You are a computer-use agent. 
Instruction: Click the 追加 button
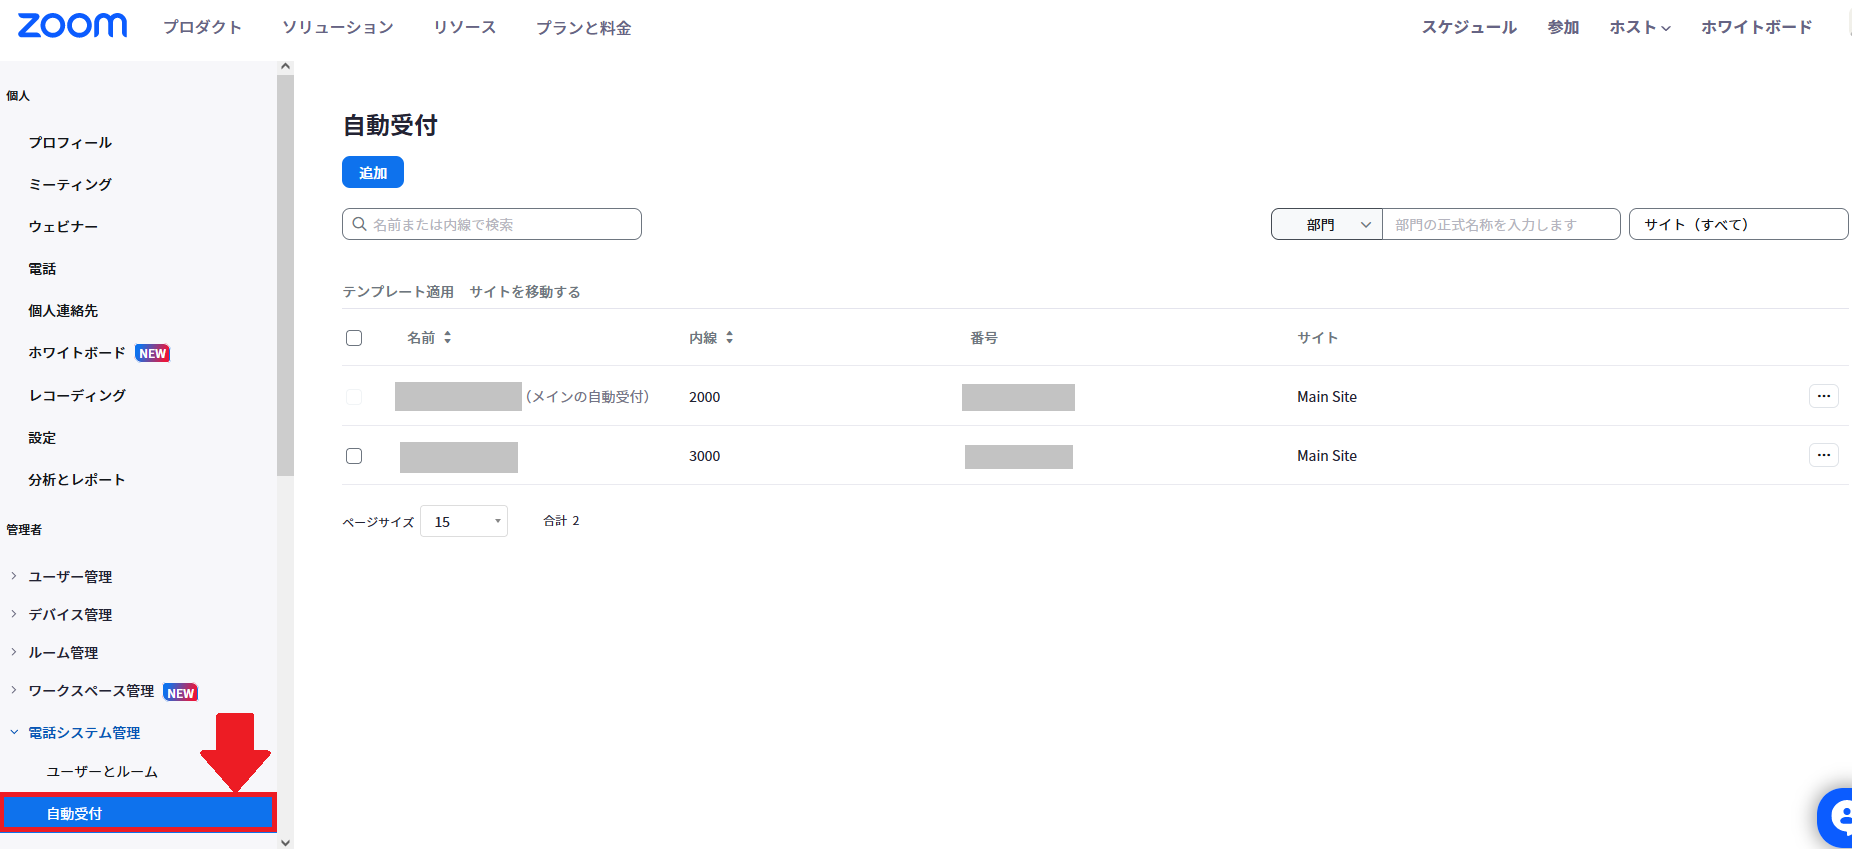click(x=373, y=172)
